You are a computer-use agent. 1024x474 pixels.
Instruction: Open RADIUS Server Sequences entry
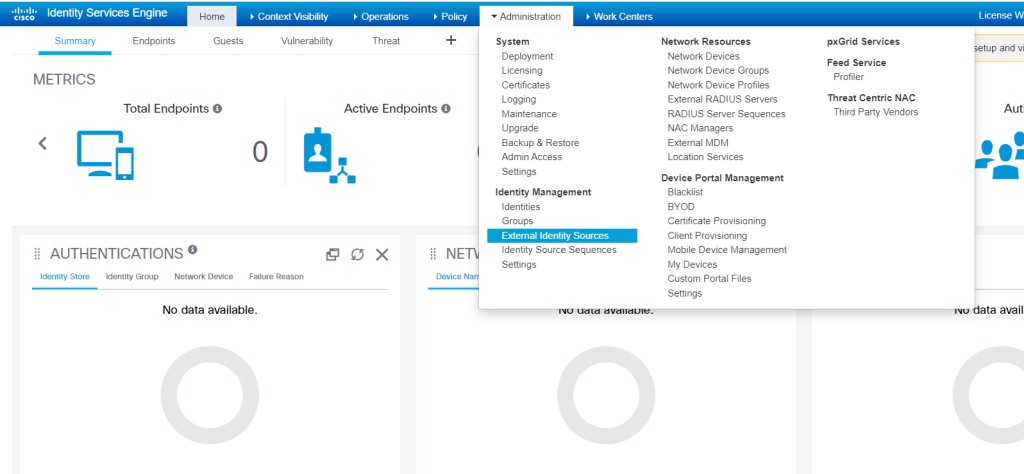point(726,114)
